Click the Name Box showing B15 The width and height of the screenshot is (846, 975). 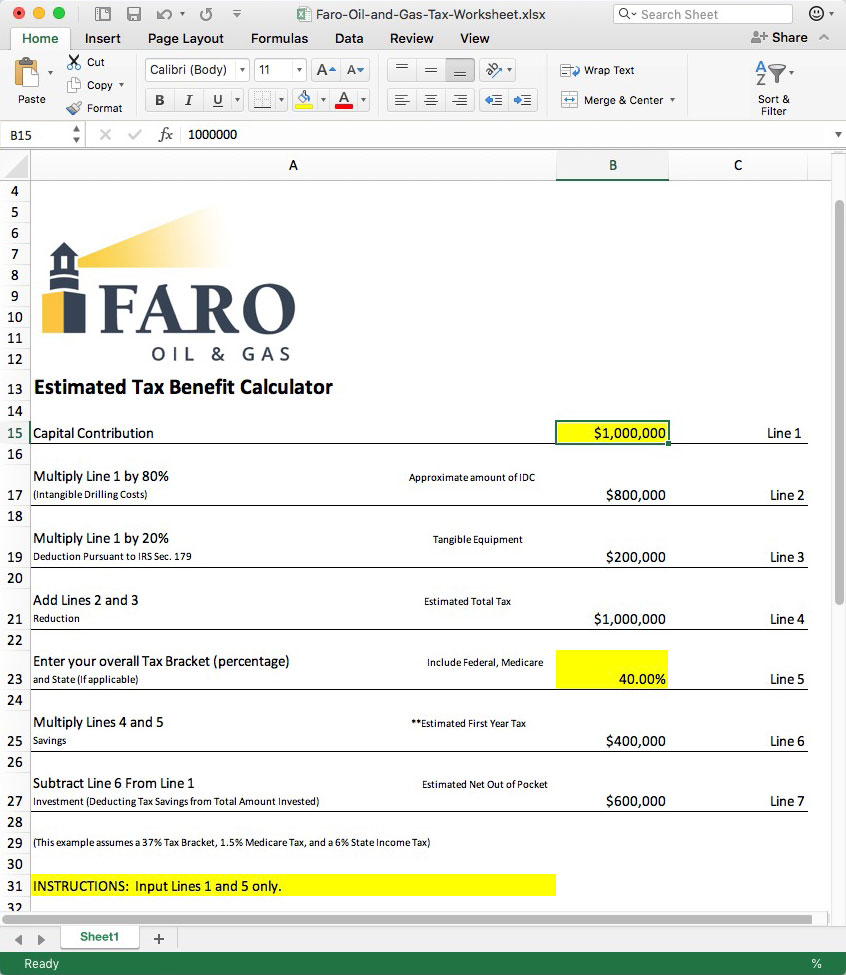41,135
